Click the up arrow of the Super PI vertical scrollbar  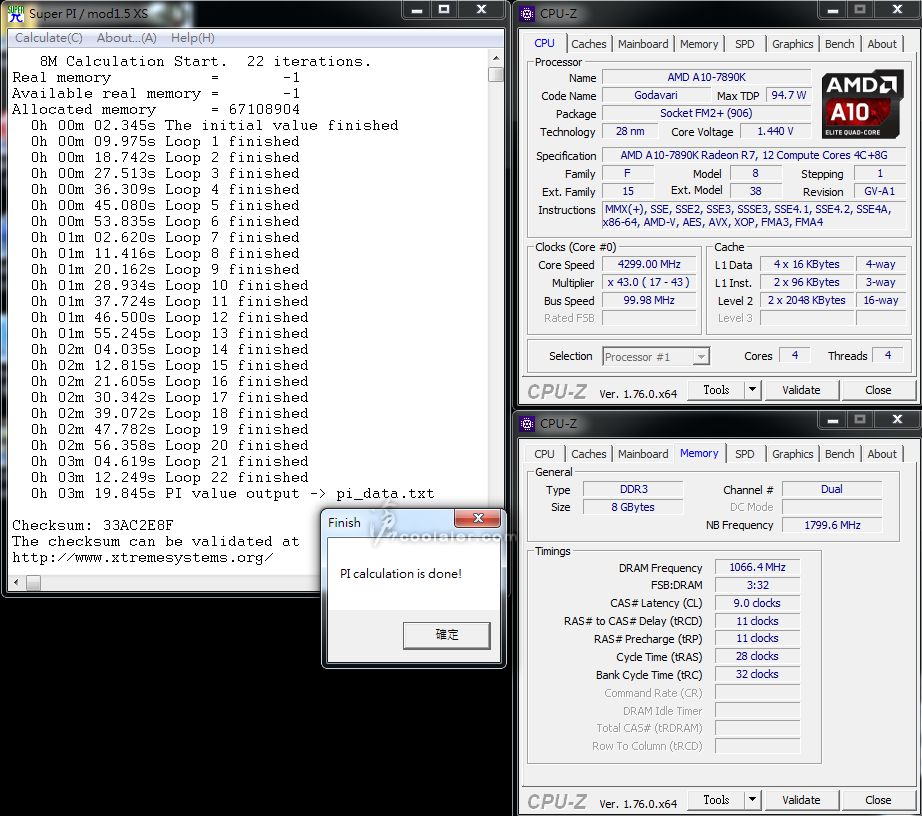[496, 58]
